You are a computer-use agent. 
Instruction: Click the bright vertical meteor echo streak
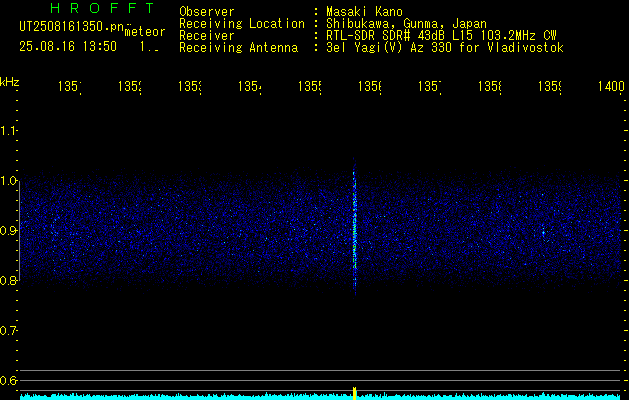354,229
